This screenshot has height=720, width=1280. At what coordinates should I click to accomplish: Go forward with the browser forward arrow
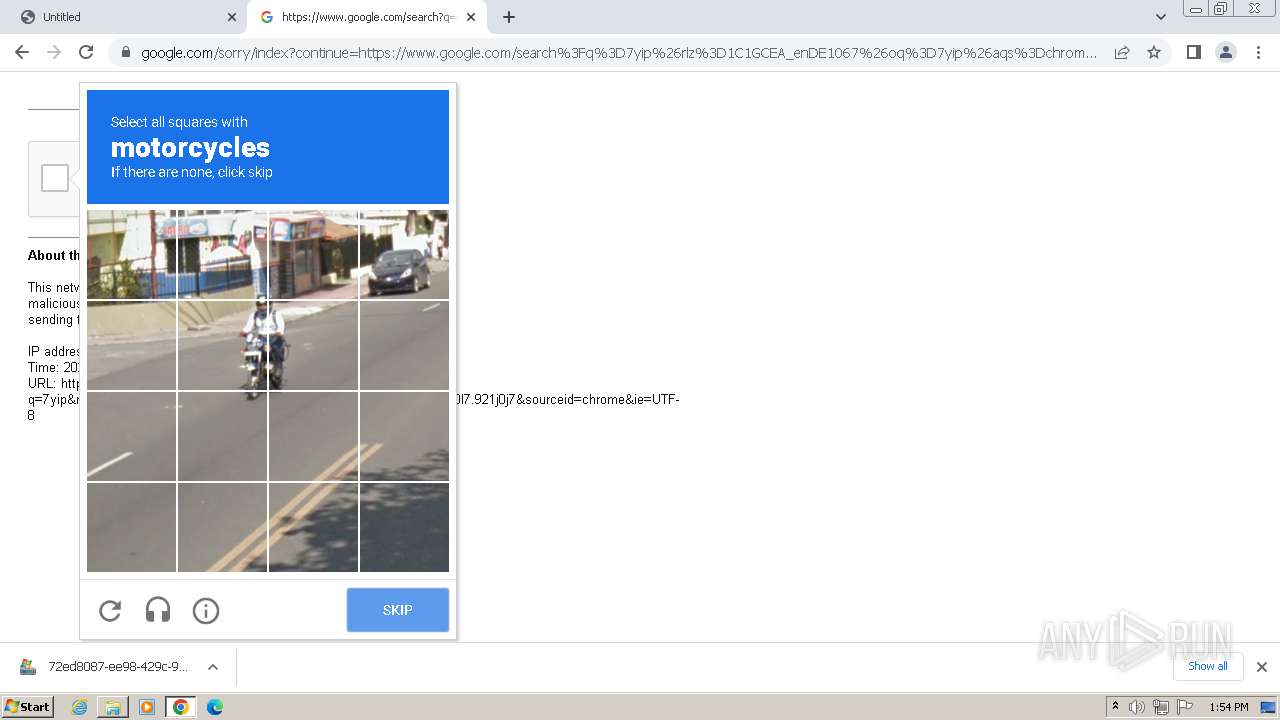(54, 52)
